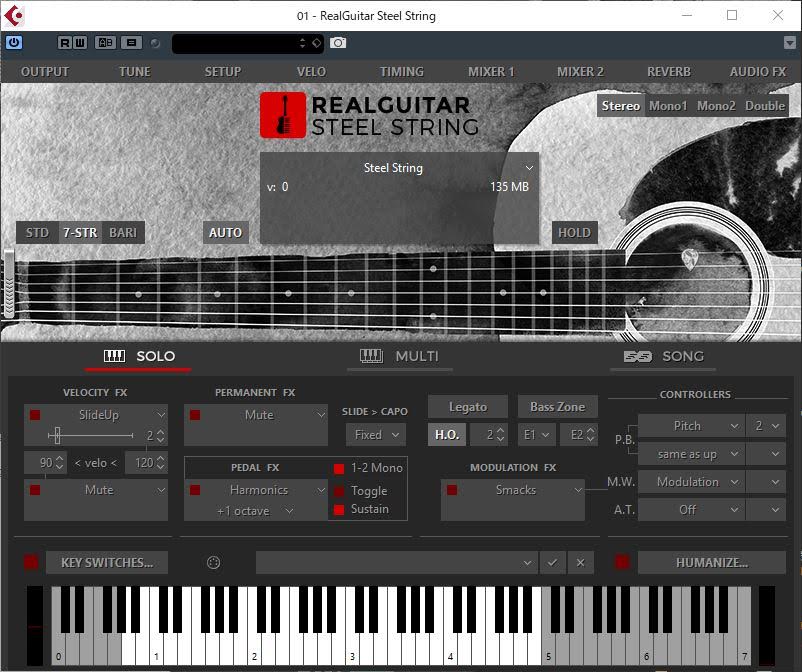The image size is (802, 672).
Task: Open the VELO tab
Action: tap(311, 72)
